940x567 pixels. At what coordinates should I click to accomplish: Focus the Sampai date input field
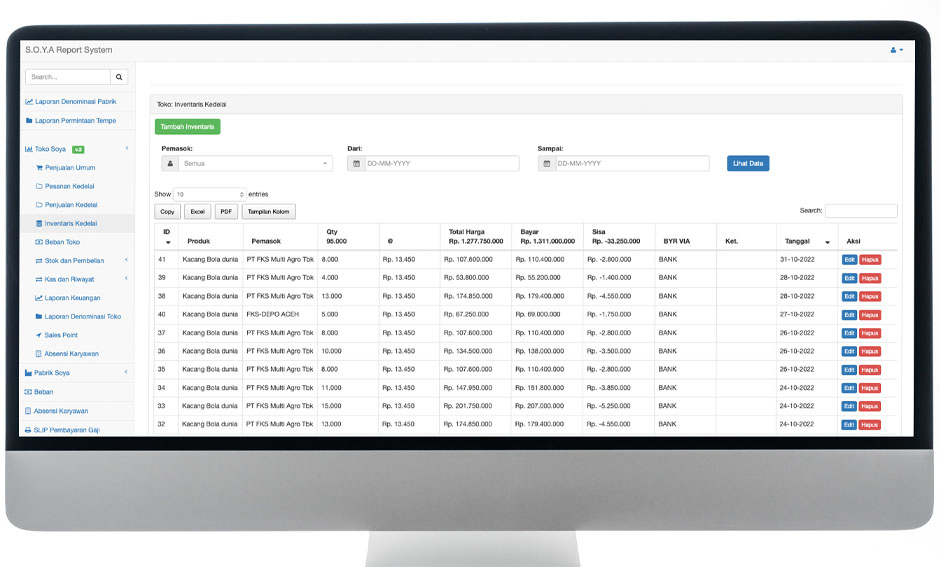(x=632, y=164)
